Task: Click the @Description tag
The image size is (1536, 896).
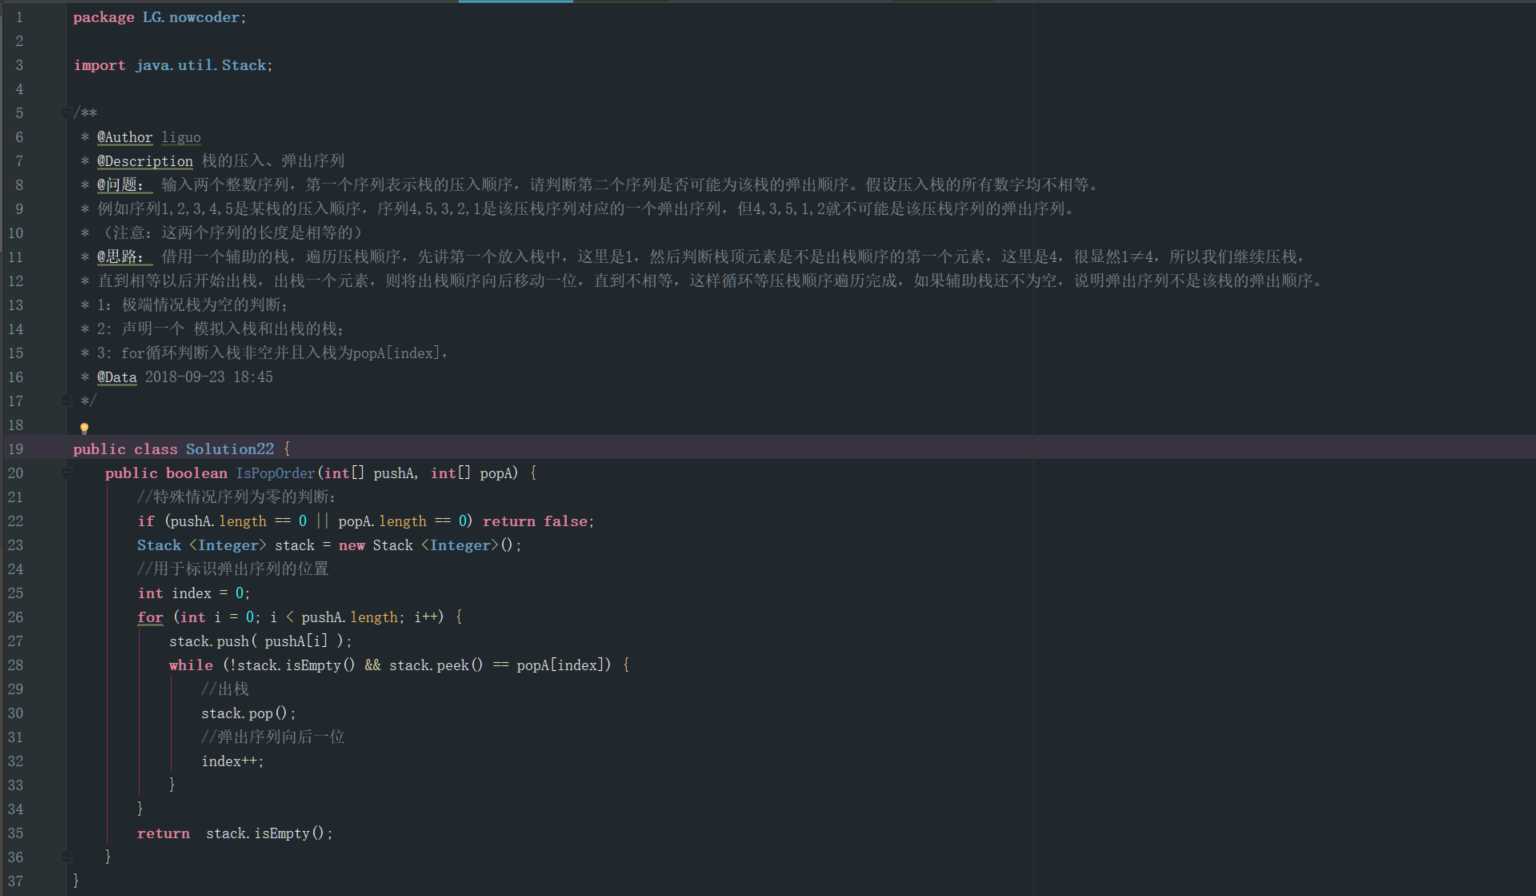Action: (145, 161)
